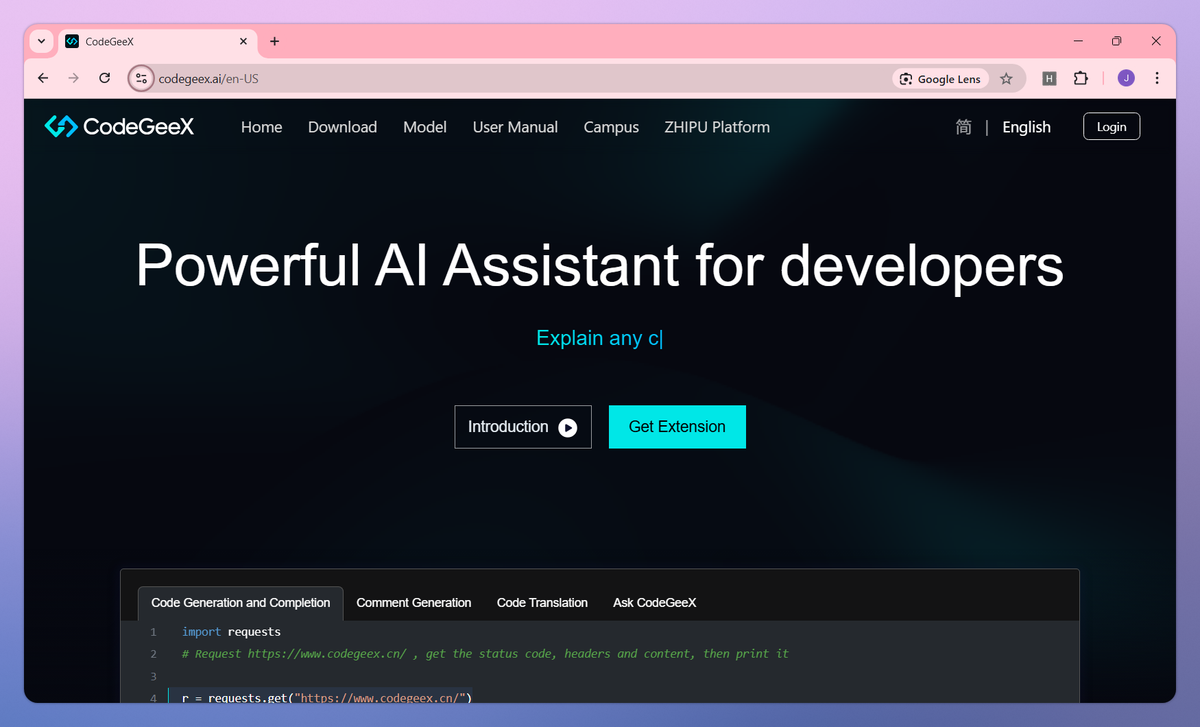
Task: Open the tab search dropdown arrow
Action: (x=41, y=41)
